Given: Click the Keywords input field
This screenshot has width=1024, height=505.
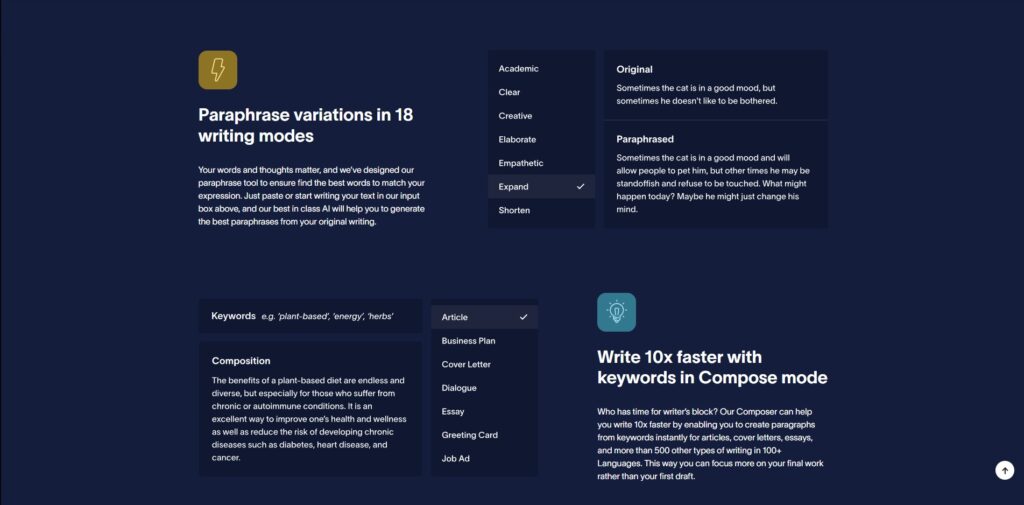Looking at the screenshot, I should [310, 316].
